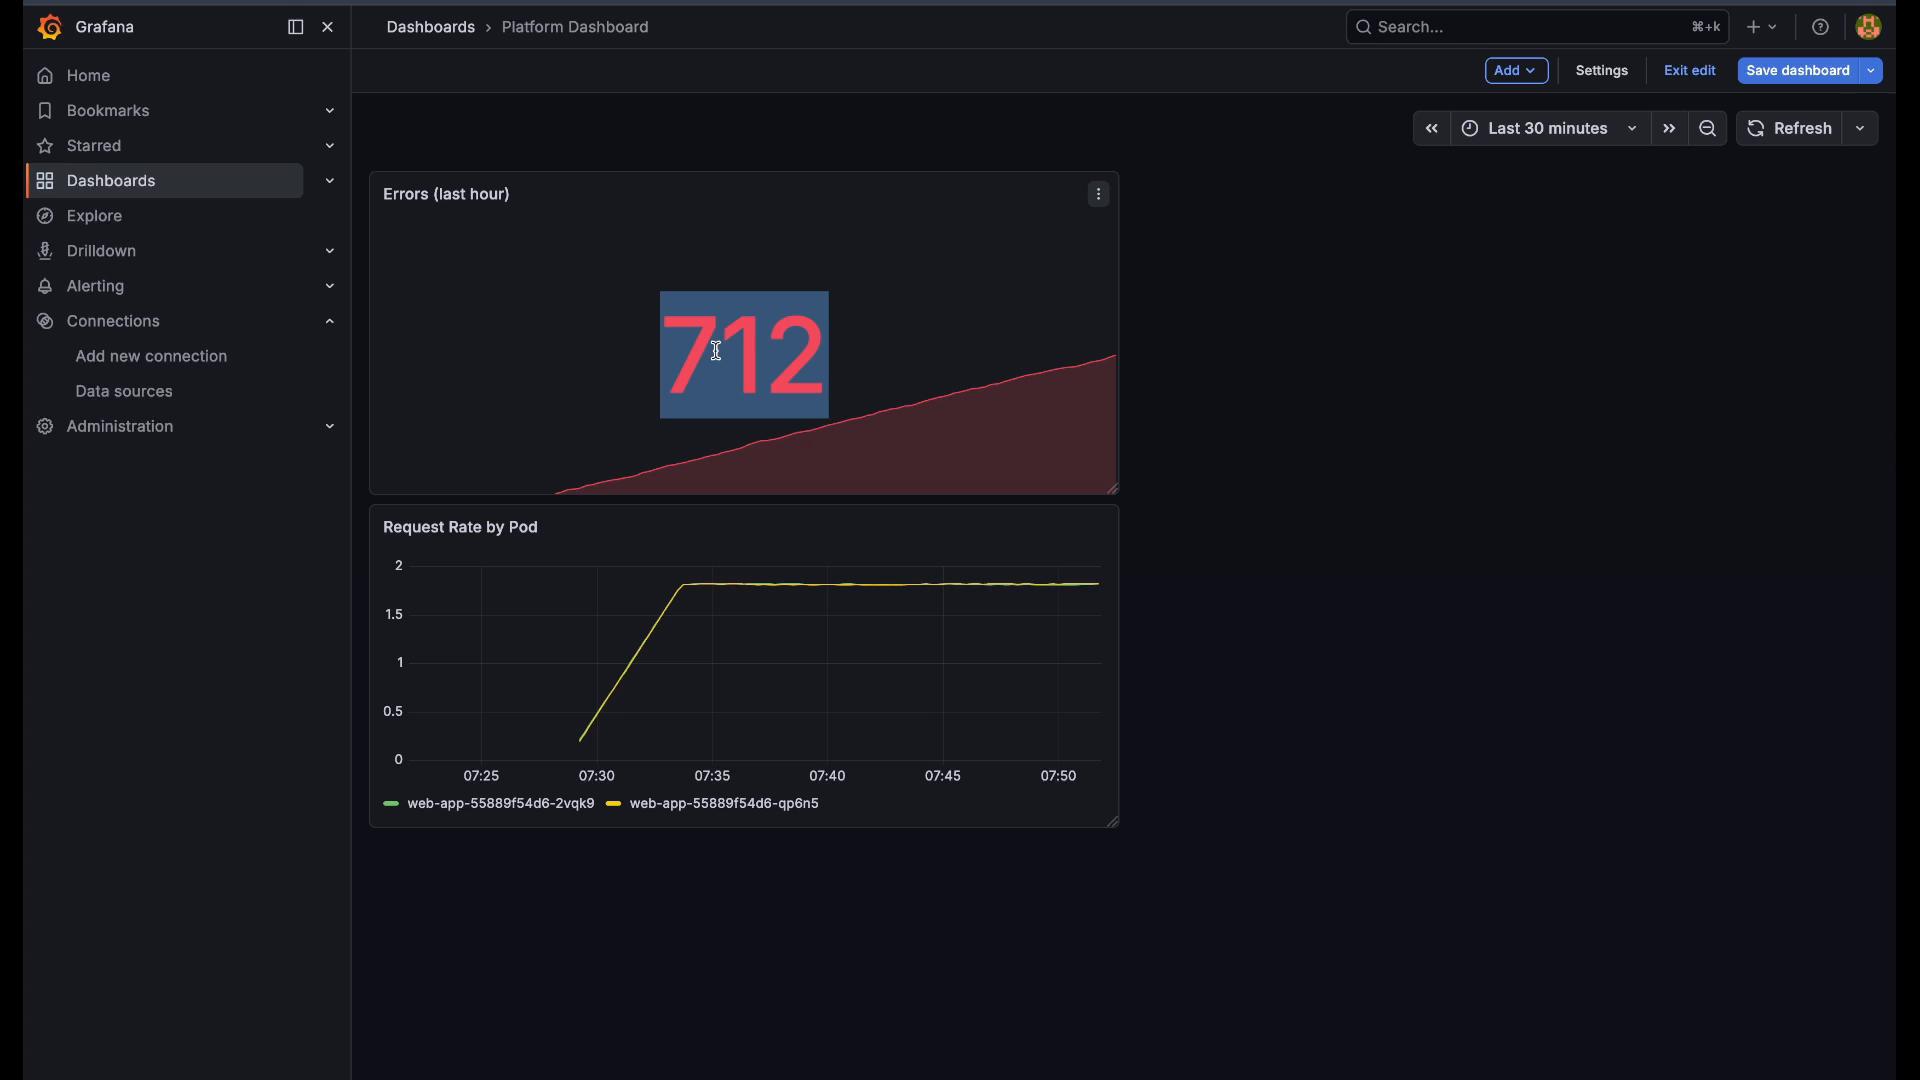The height and width of the screenshot is (1080, 1920).
Task: Click the Grafana logo icon
Action: [49, 27]
